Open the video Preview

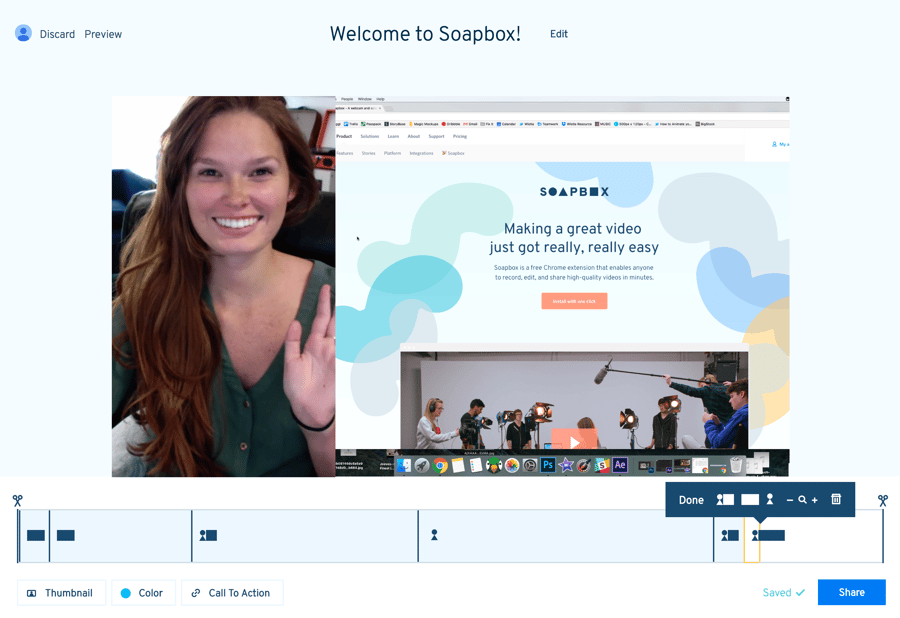pyautogui.click(x=103, y=34)
